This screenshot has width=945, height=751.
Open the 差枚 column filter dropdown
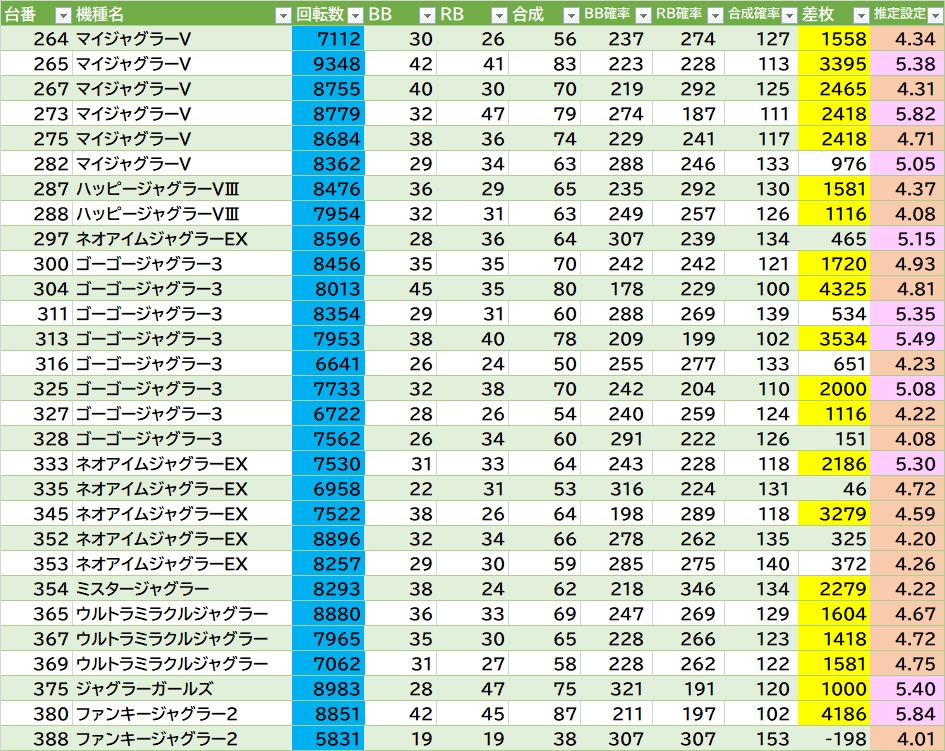pos(859,15)
